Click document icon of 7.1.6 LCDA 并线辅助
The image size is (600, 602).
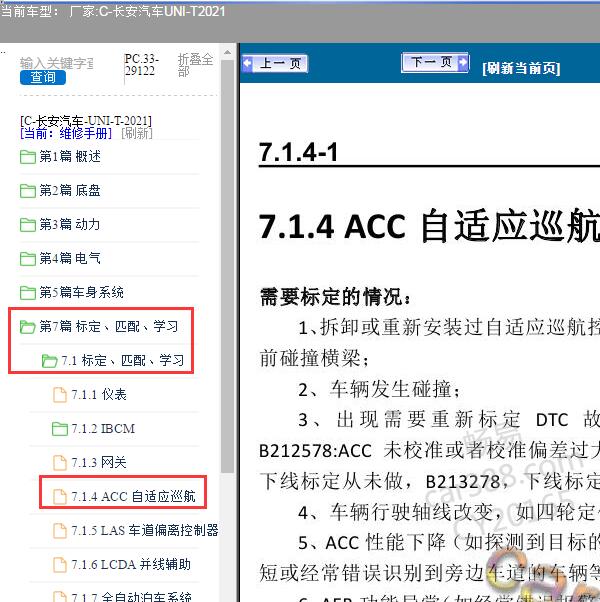(x=60, y=564)
